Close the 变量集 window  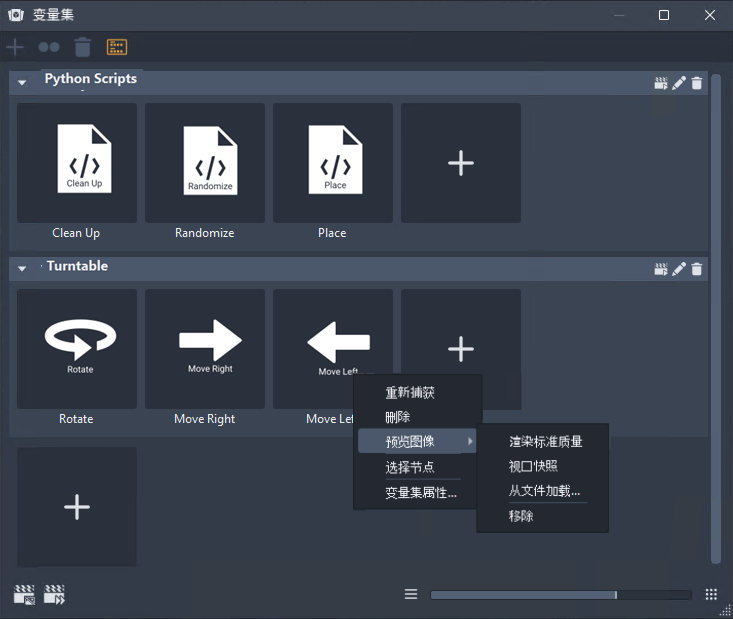(710, 15)
